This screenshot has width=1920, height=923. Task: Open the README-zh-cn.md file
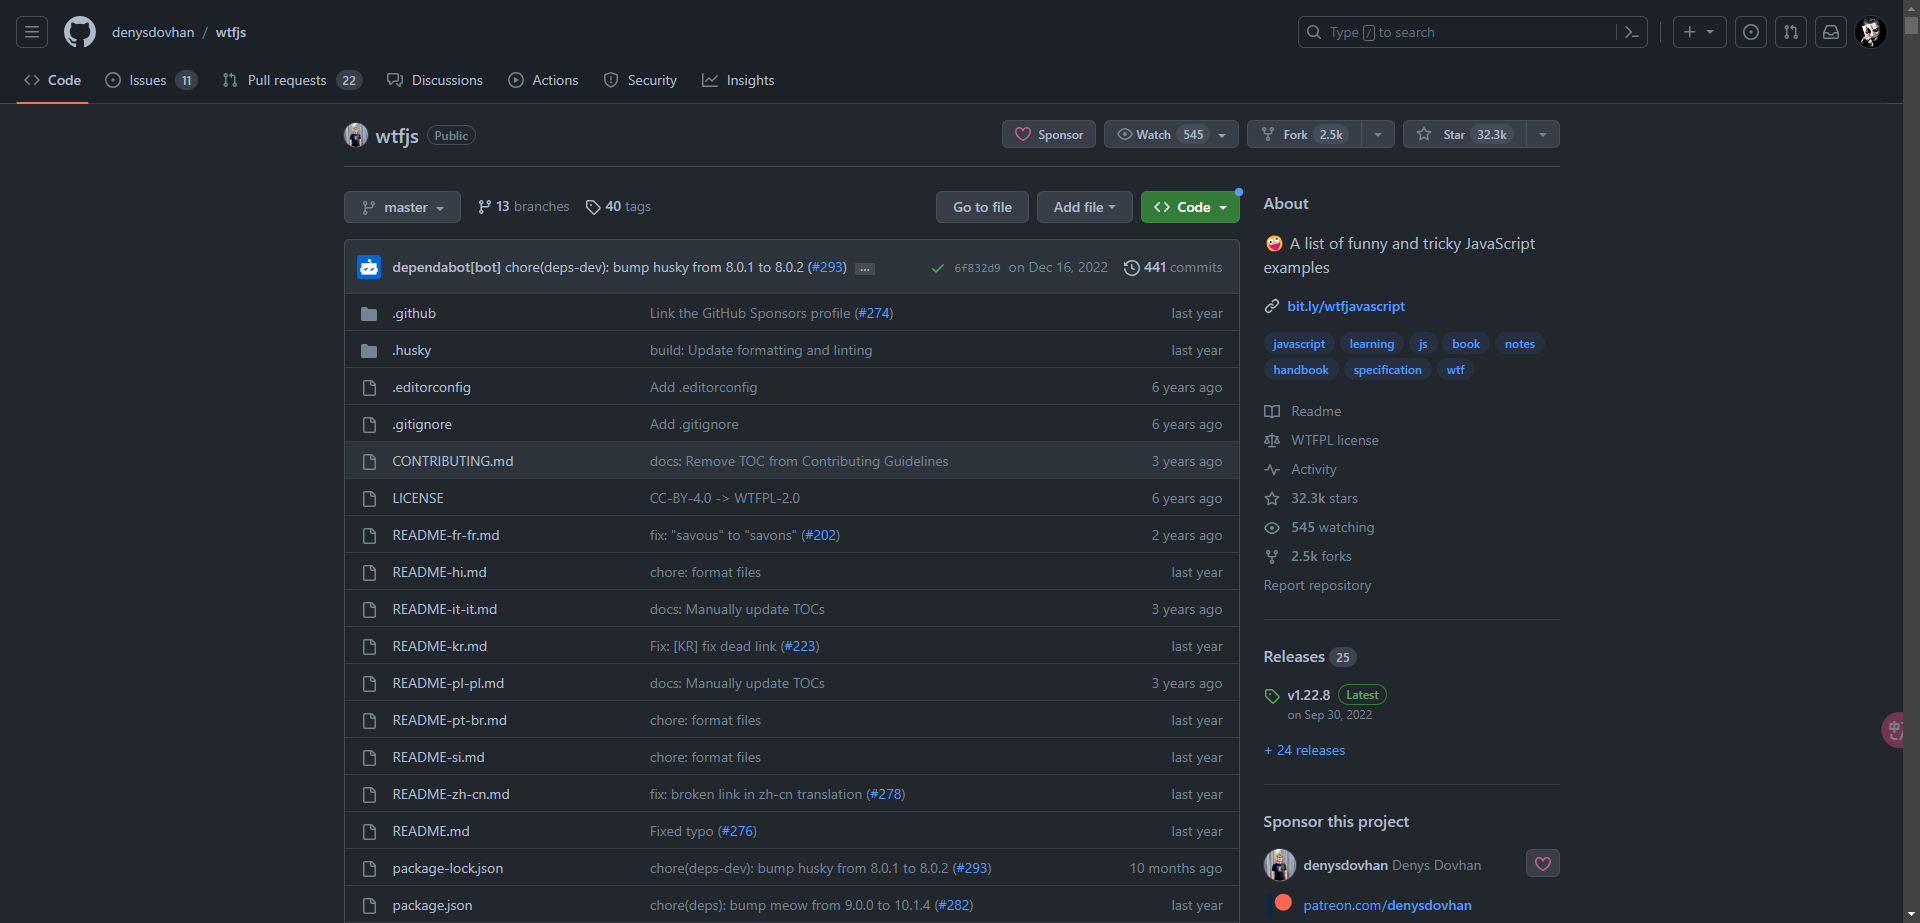pos(451,794)
